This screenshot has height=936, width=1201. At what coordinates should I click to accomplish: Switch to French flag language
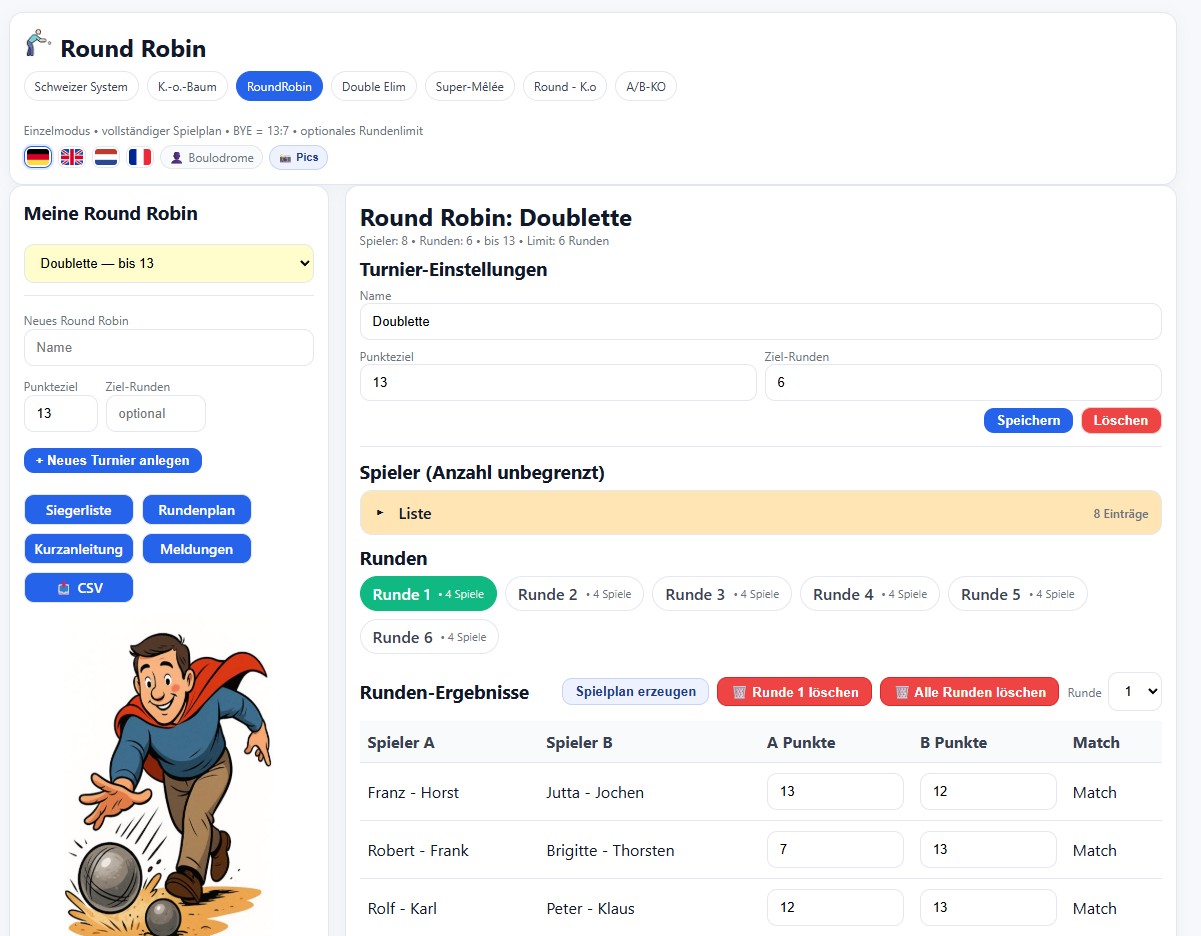140,157
